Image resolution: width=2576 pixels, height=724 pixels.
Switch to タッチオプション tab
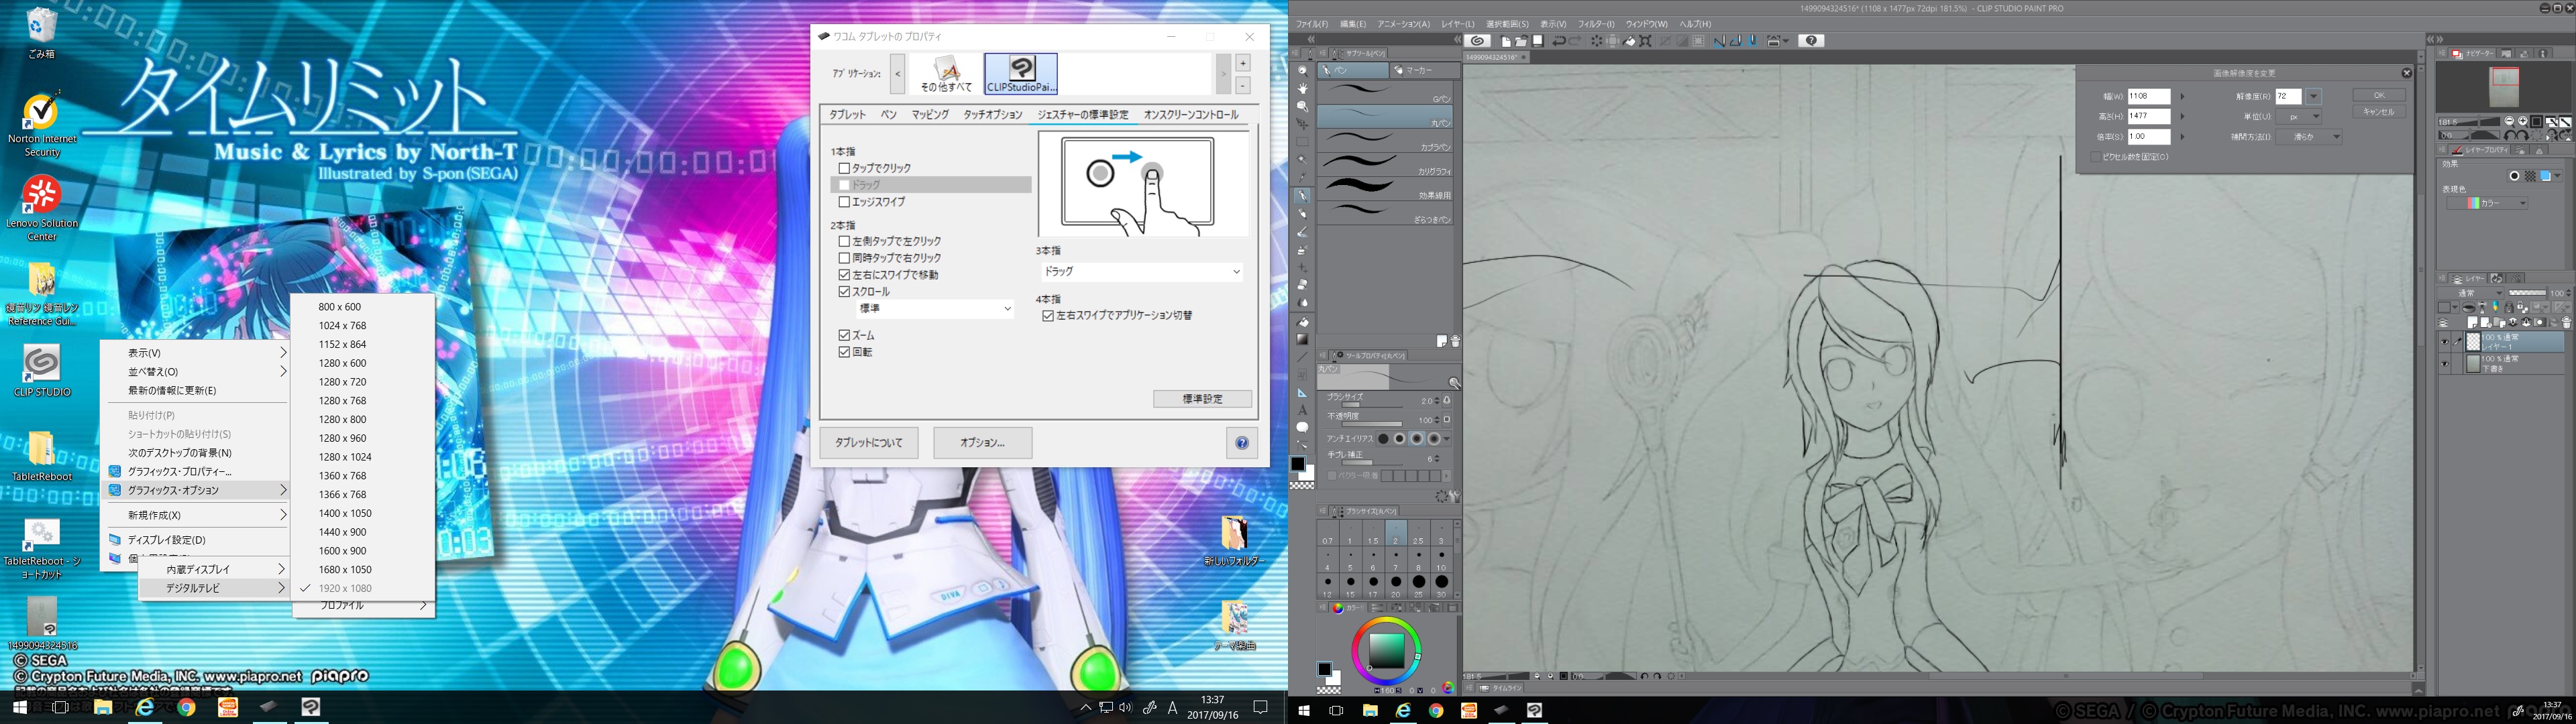click(993, 115)
